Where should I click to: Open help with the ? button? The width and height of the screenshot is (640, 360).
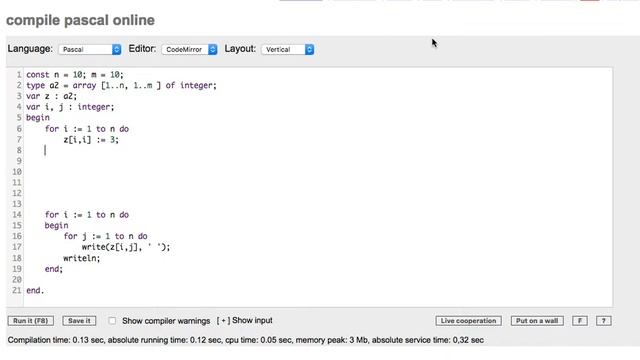coord(603,321)
